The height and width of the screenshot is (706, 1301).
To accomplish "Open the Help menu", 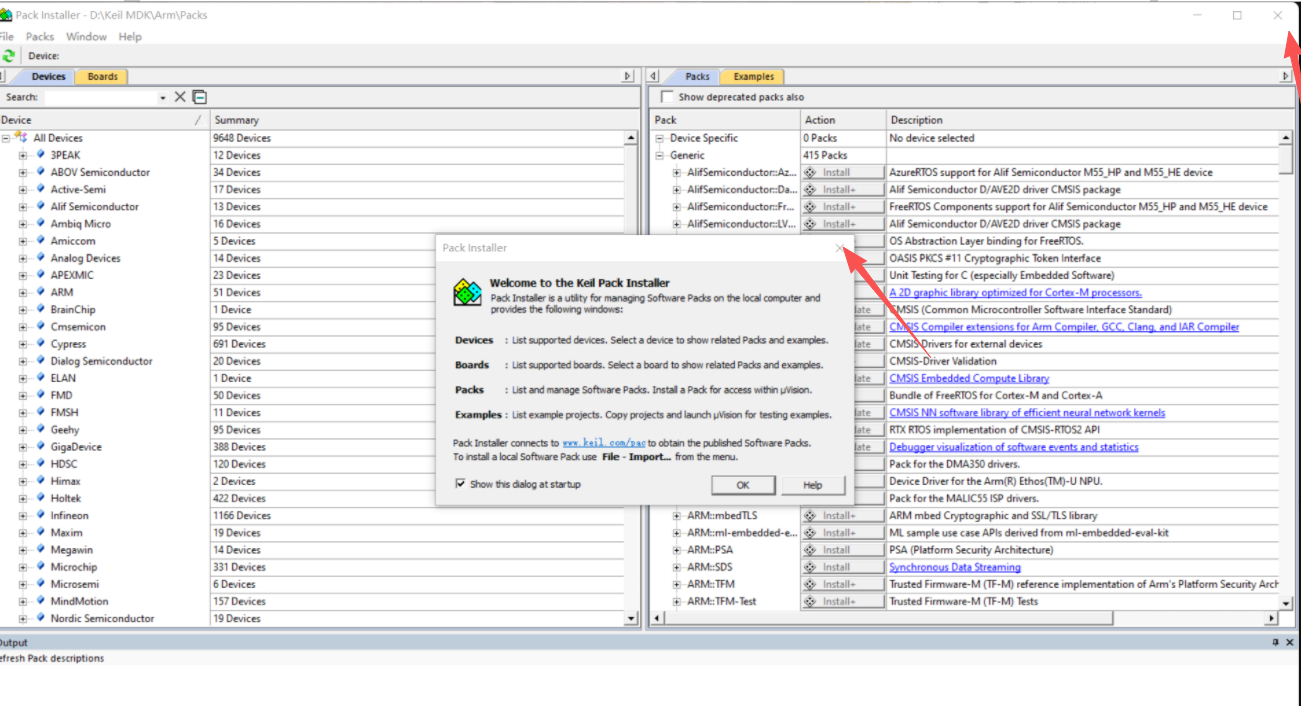I will tap(130, 36).
